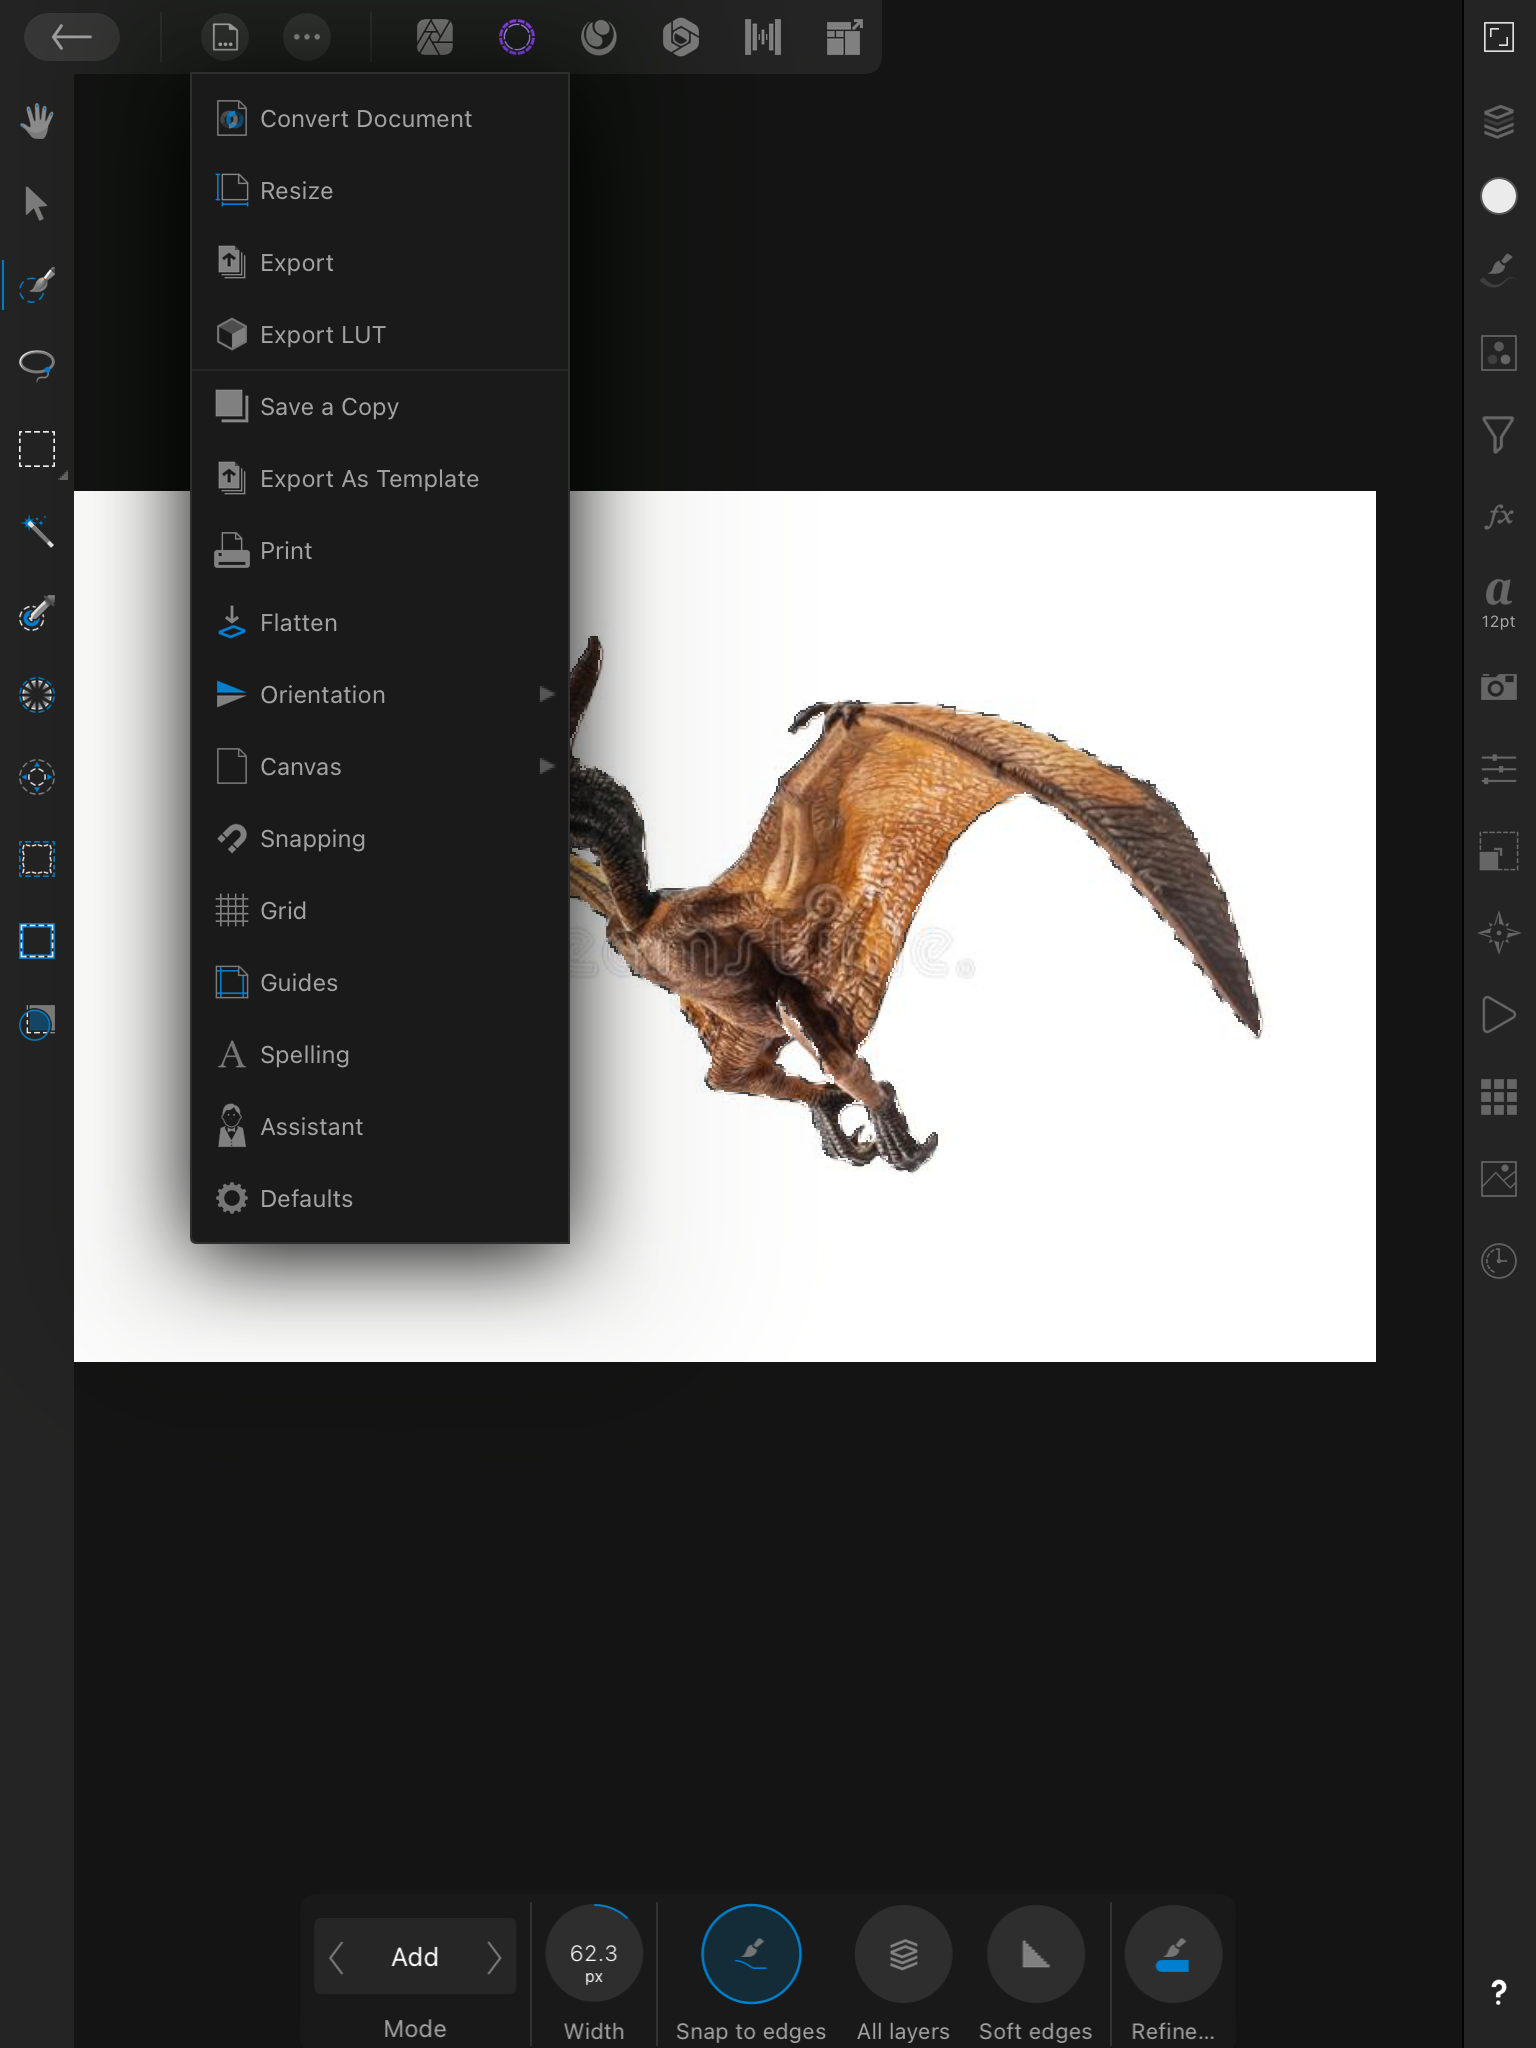Open the Document menu icon
Viewport: 1536px width, 2048px height.
coord(225,38)
